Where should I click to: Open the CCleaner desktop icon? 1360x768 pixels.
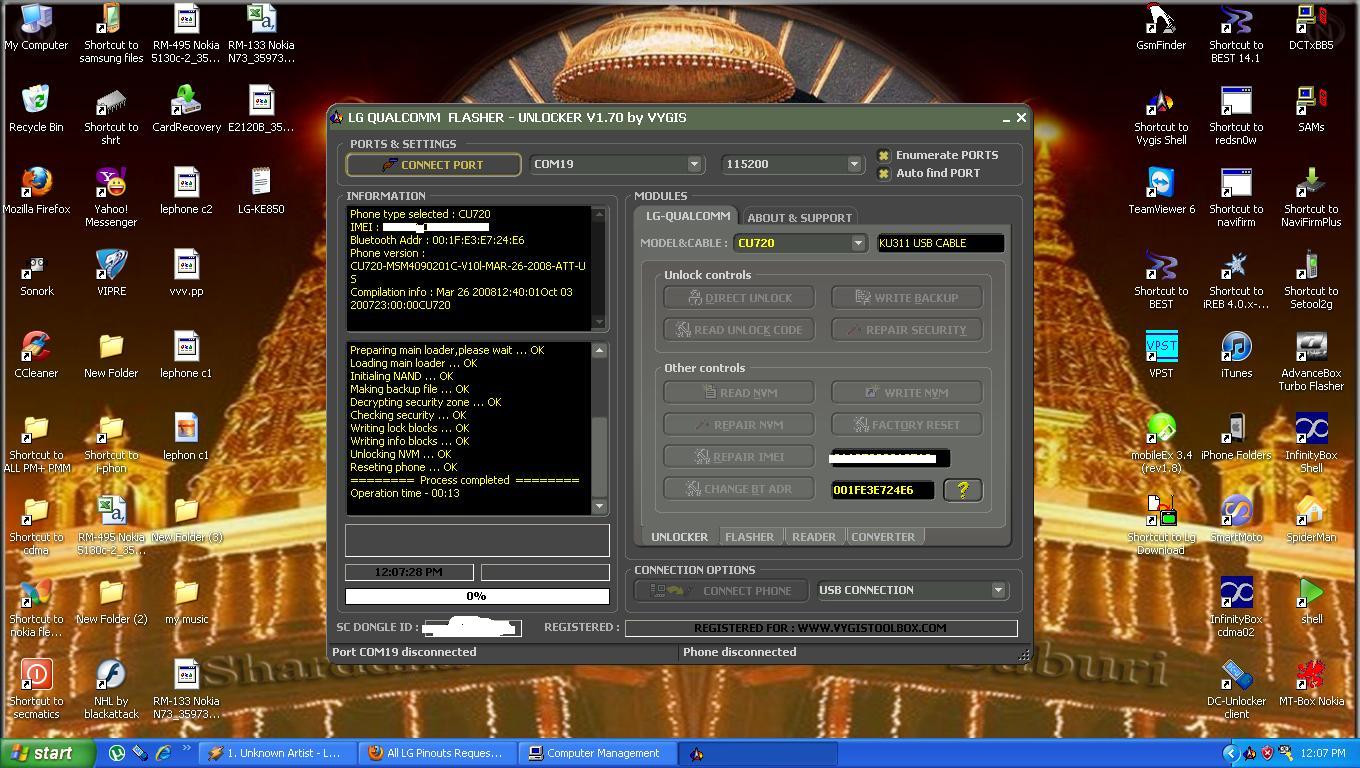[36, 355]
